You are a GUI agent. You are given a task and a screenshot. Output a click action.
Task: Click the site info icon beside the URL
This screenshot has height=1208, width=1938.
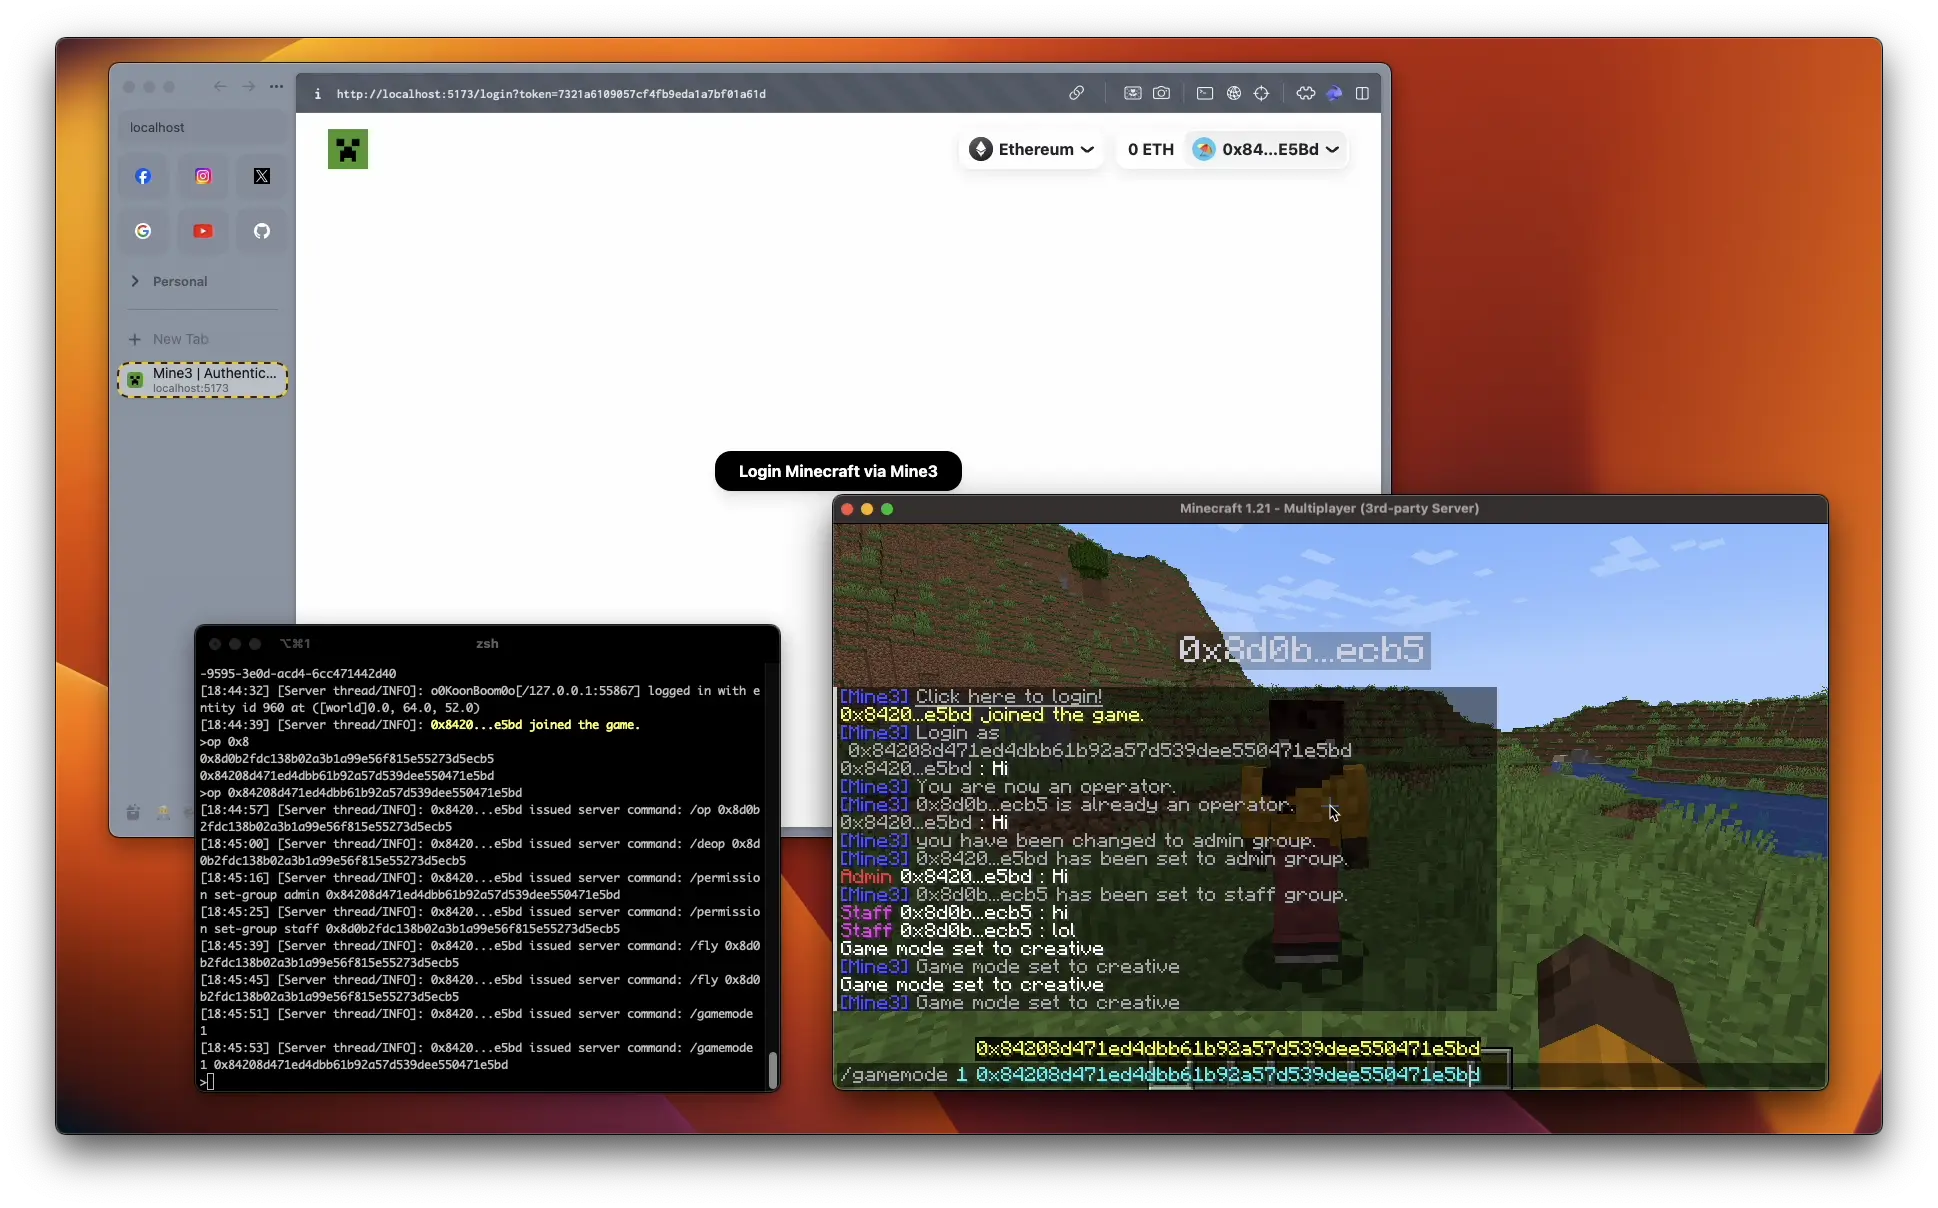pos(318,94)
